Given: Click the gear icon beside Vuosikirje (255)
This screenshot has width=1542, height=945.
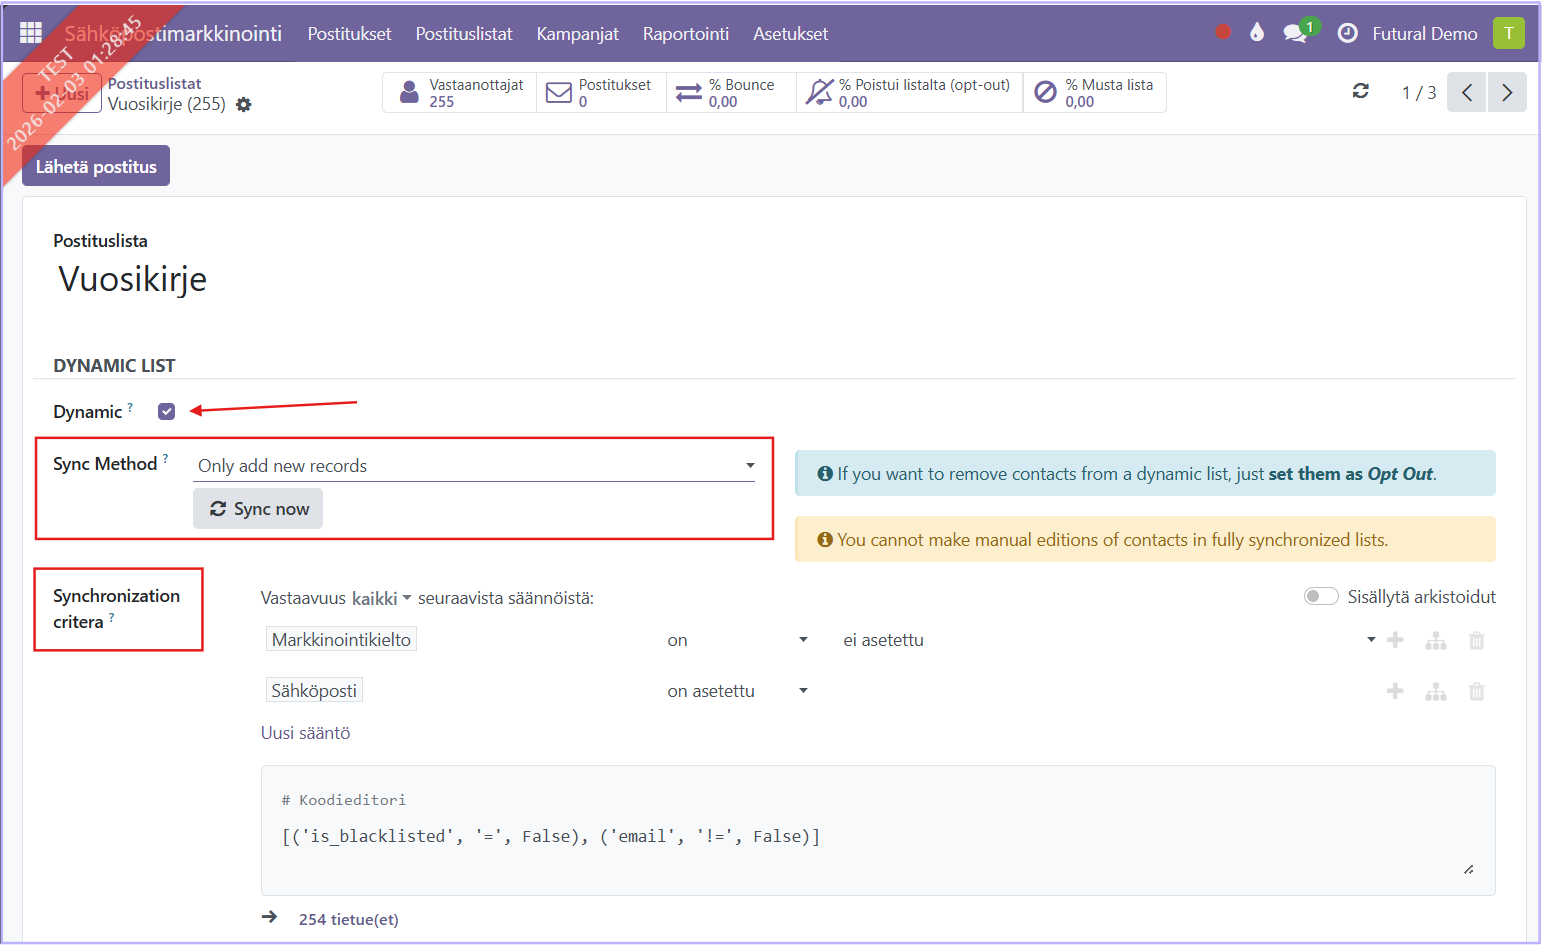Looking at the screenshot, I should coord(244,105).
